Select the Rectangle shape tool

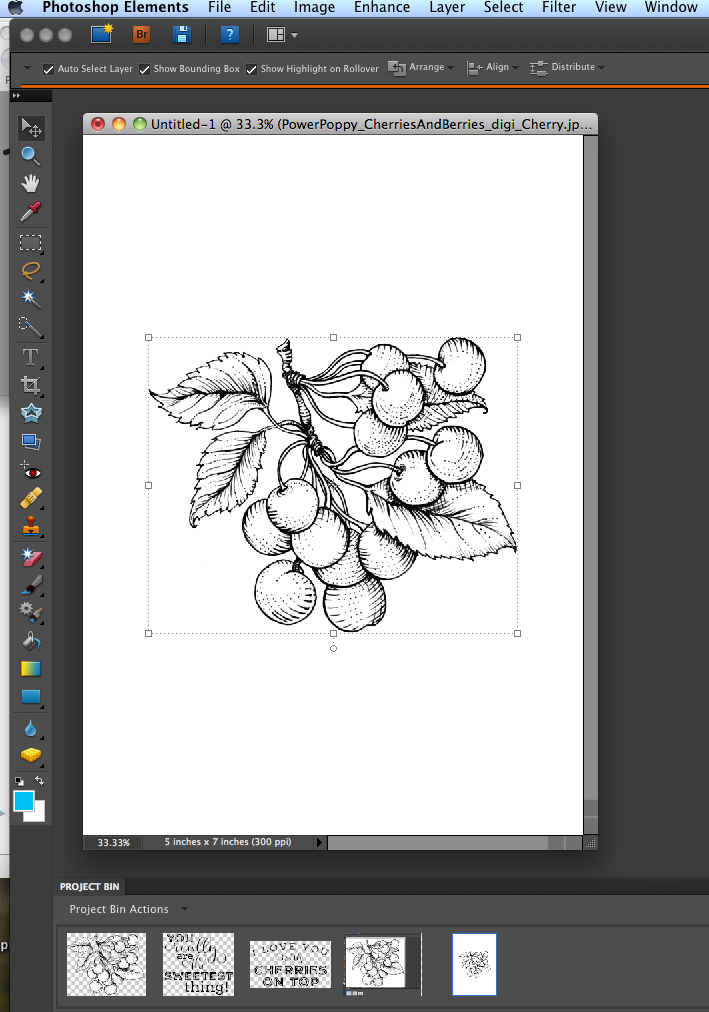(x=30, y=696)
